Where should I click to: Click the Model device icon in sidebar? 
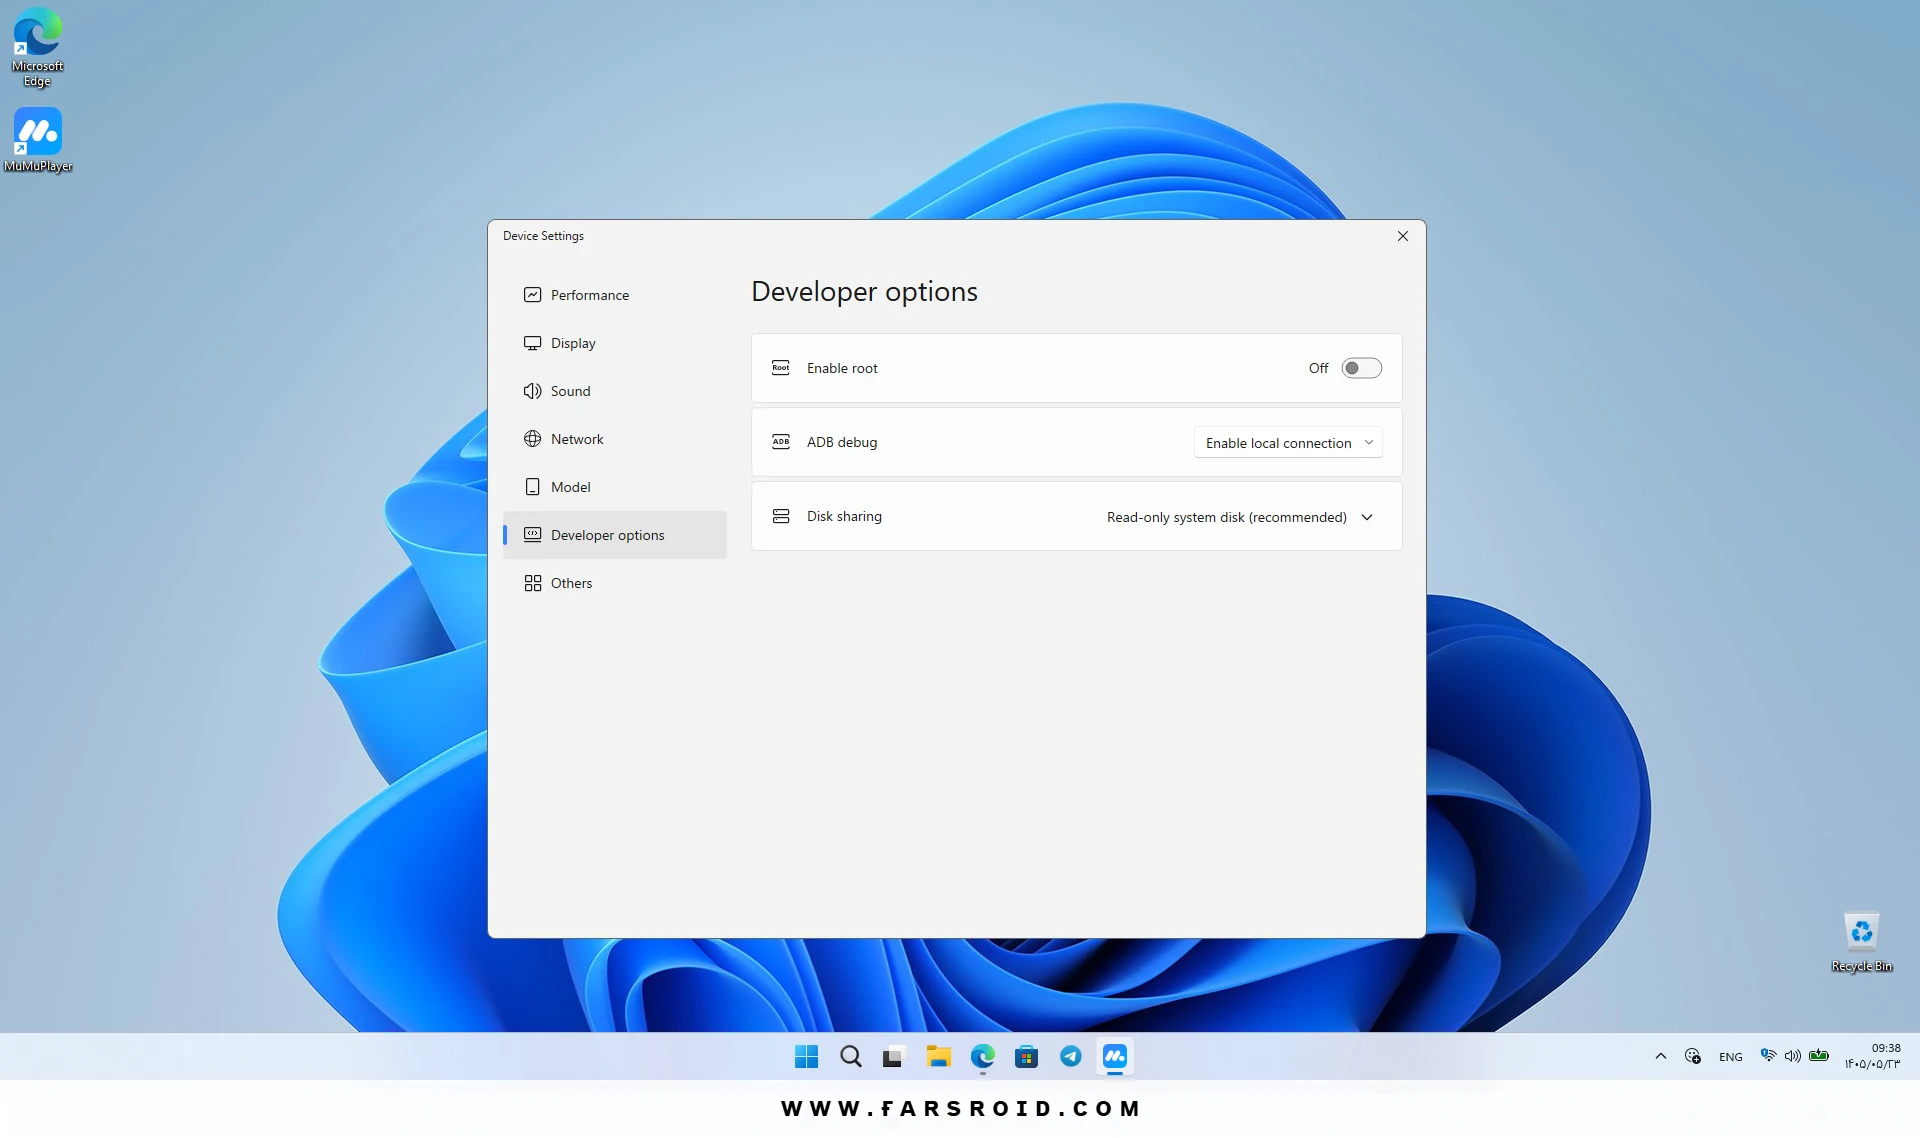pos(532,487)
